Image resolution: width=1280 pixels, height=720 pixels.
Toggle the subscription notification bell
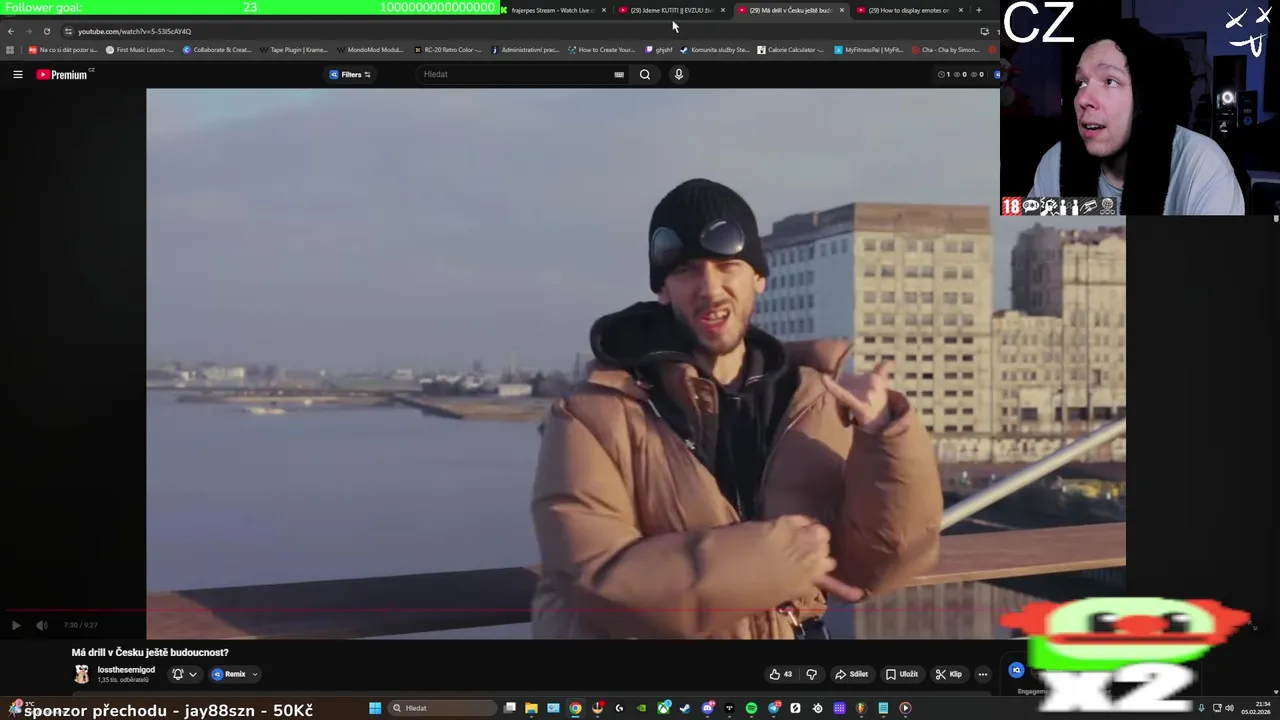(178, 674)
